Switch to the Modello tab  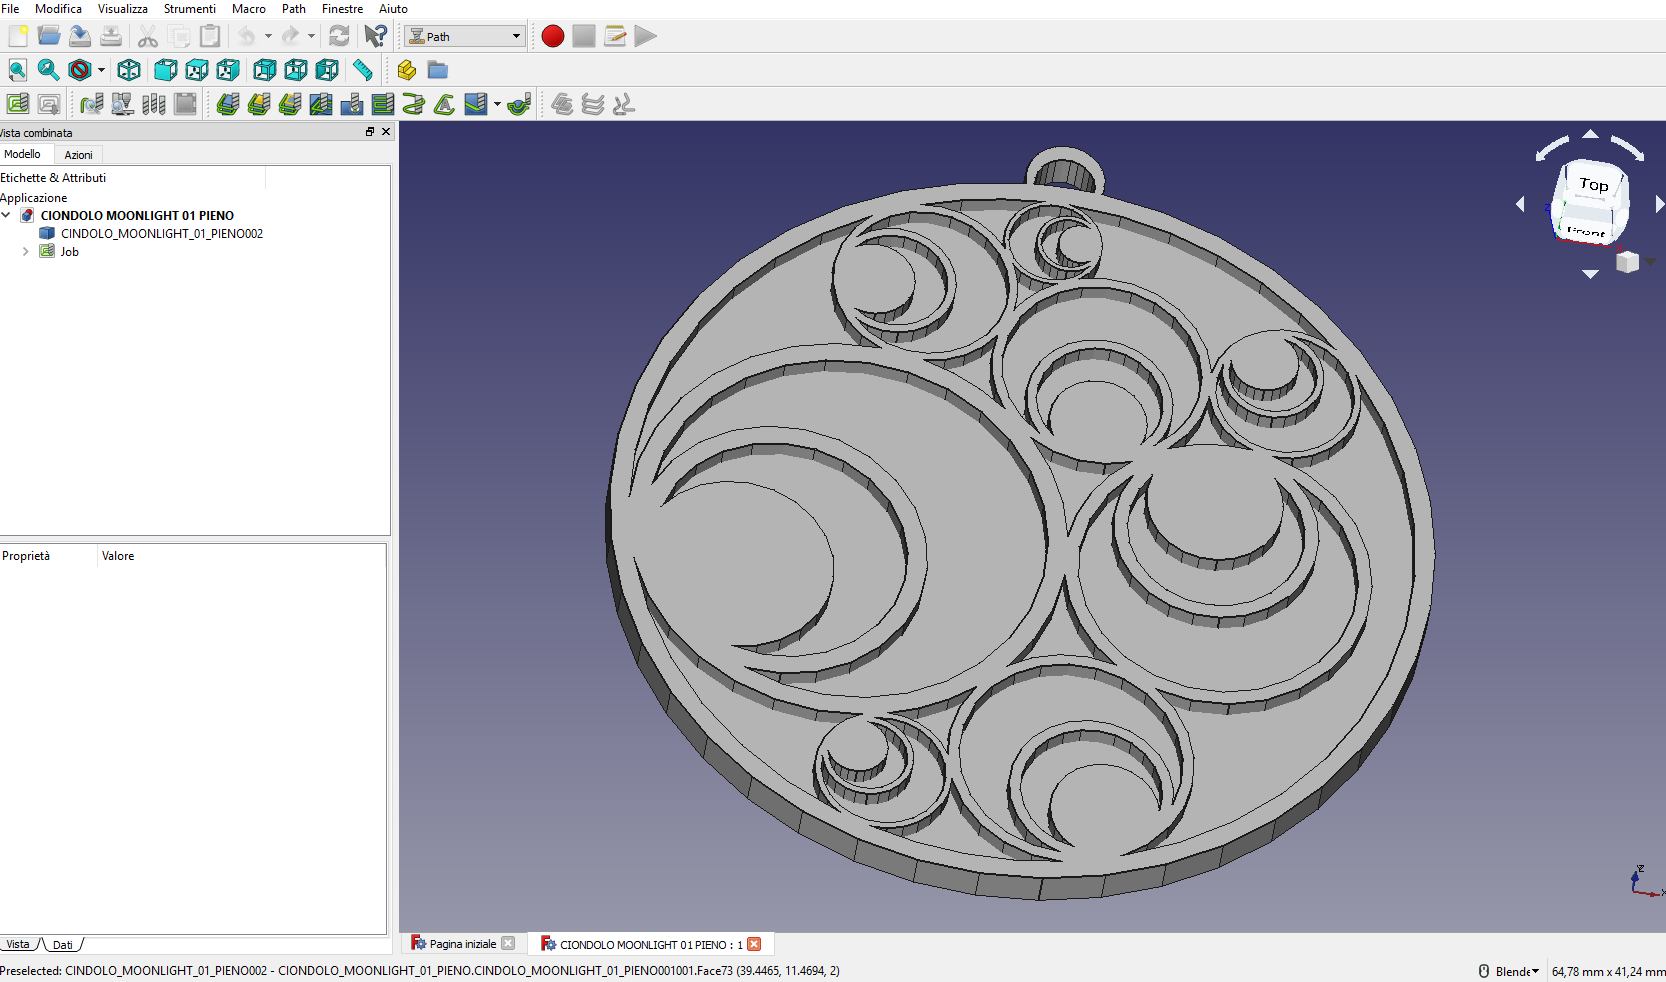point(24,154)
